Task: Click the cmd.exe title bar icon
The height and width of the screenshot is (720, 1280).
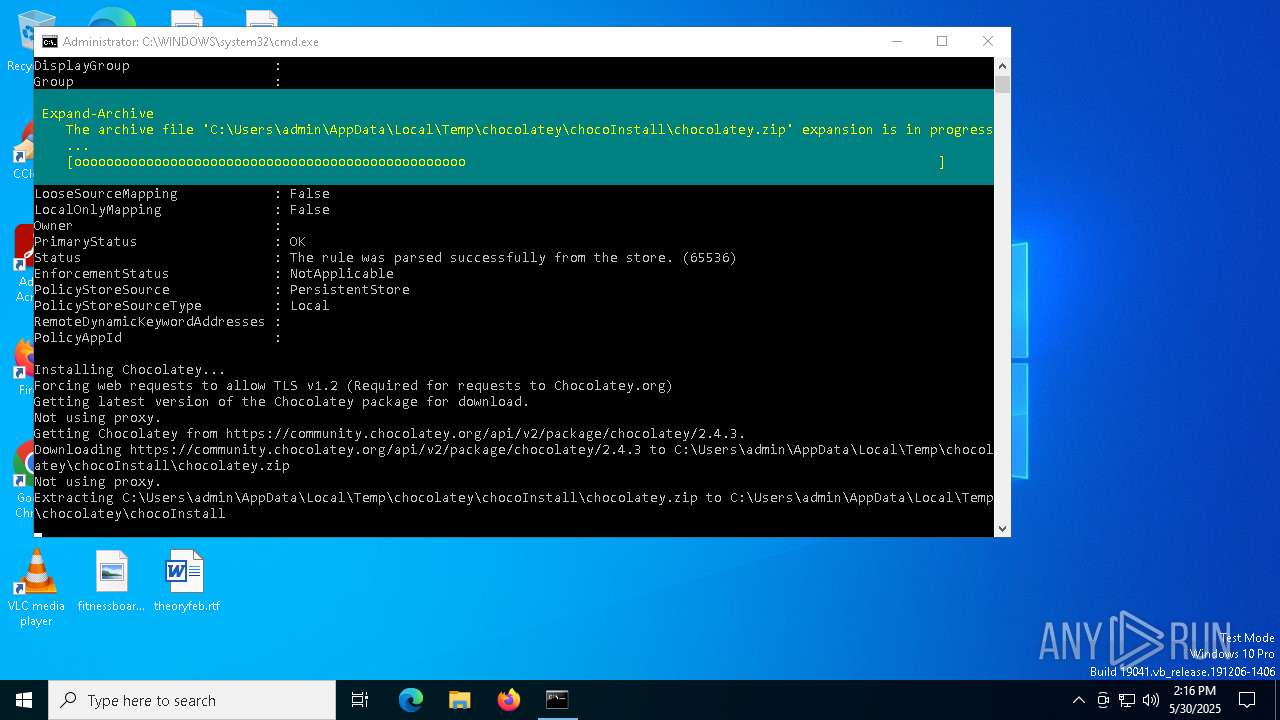Action: click(49, 42)
